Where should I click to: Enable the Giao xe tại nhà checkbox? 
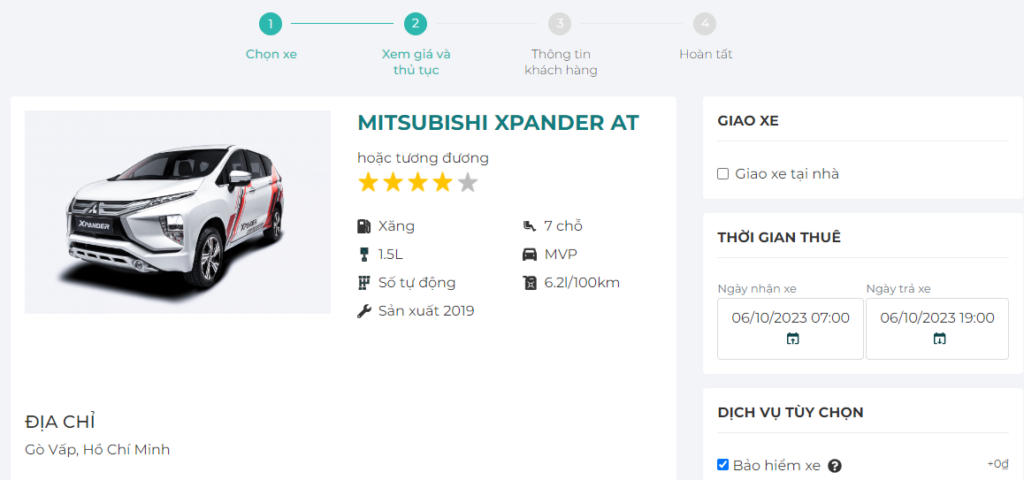click(723, 174)
